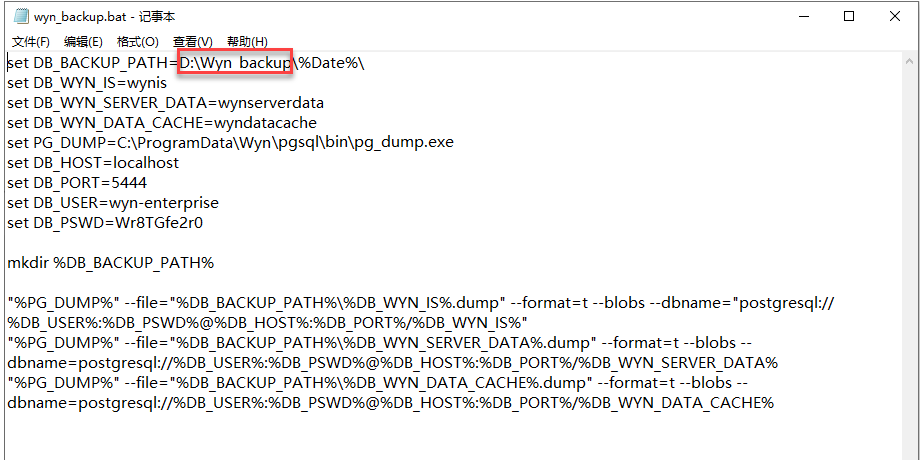This screenshot has width=922, height=460.
Task: Open the 编辑(E) menu
Action: 83,42
